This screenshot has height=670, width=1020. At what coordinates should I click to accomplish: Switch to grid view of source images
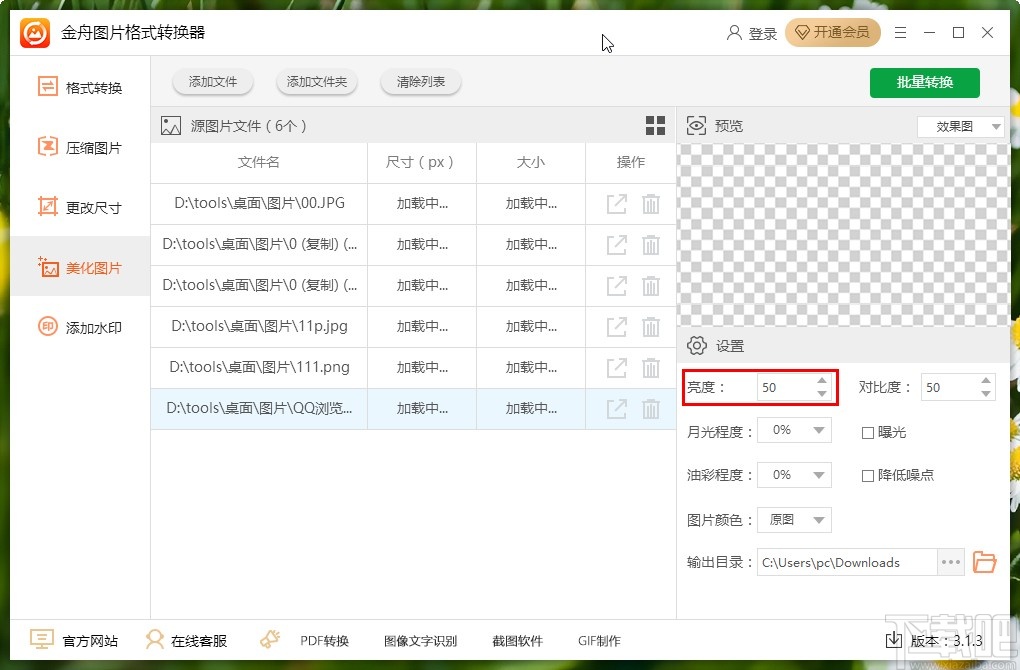pyautogui.click(x=655, y=126)
